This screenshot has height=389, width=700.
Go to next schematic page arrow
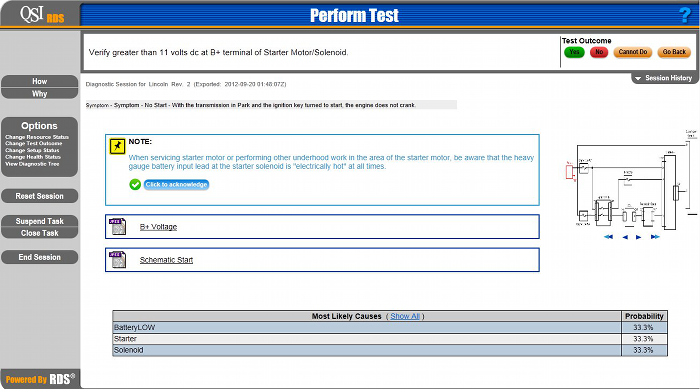638,237
